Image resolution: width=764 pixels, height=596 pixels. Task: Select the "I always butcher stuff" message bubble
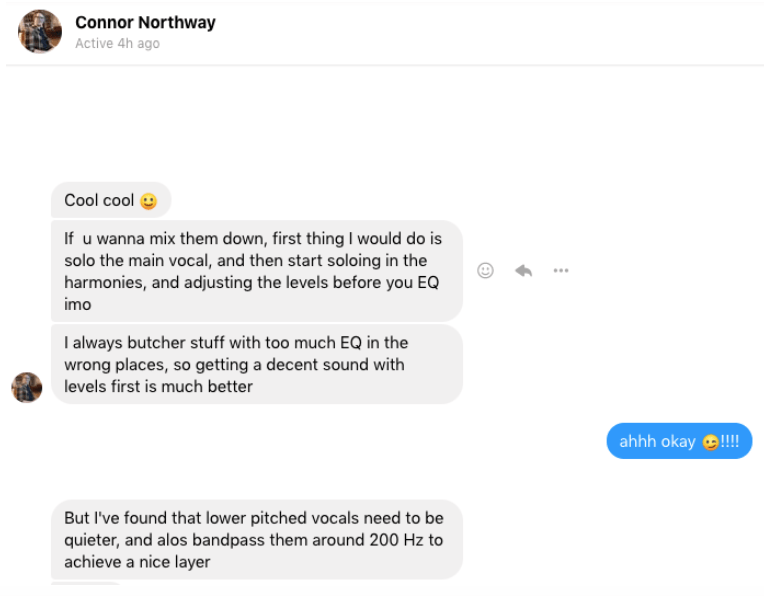pos(256,364)
